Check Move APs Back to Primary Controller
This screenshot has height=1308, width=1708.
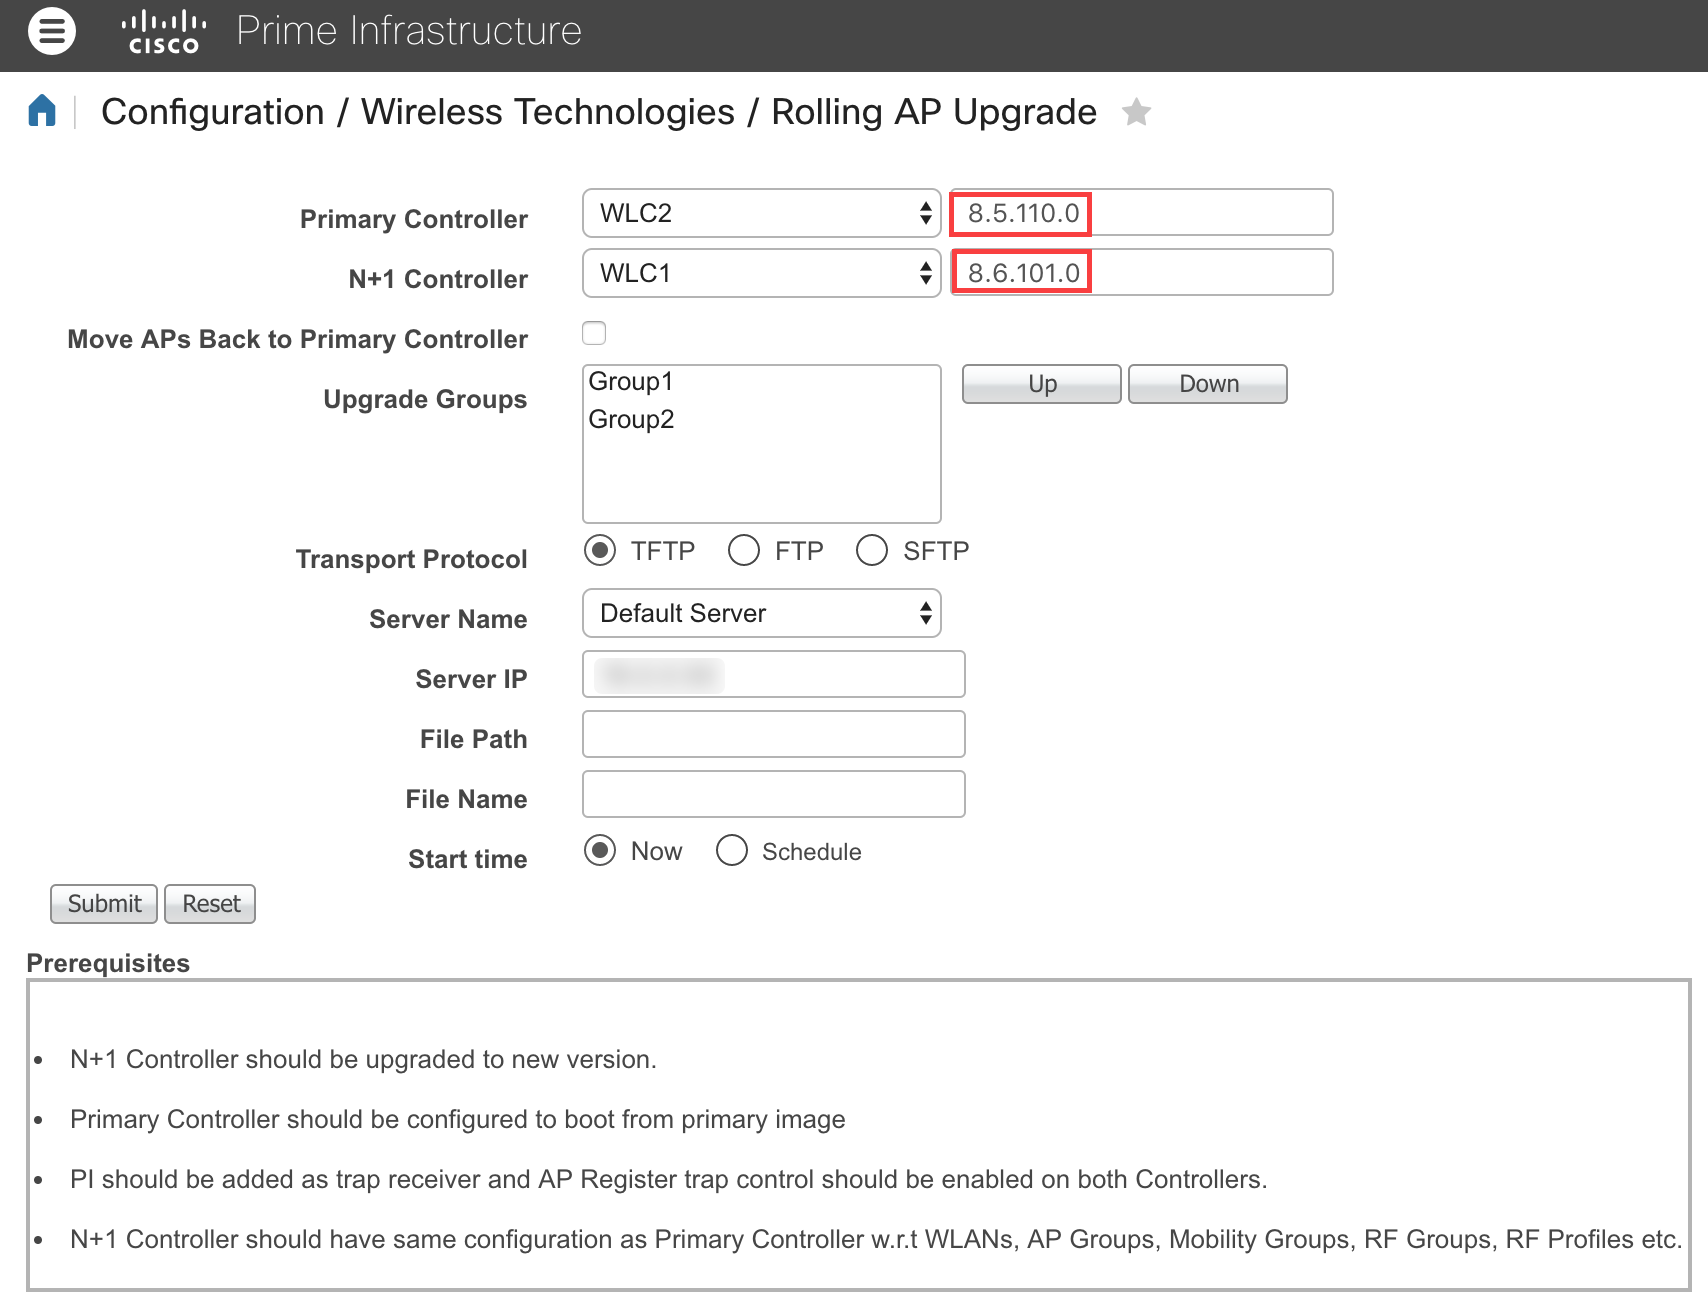(594, 333)
